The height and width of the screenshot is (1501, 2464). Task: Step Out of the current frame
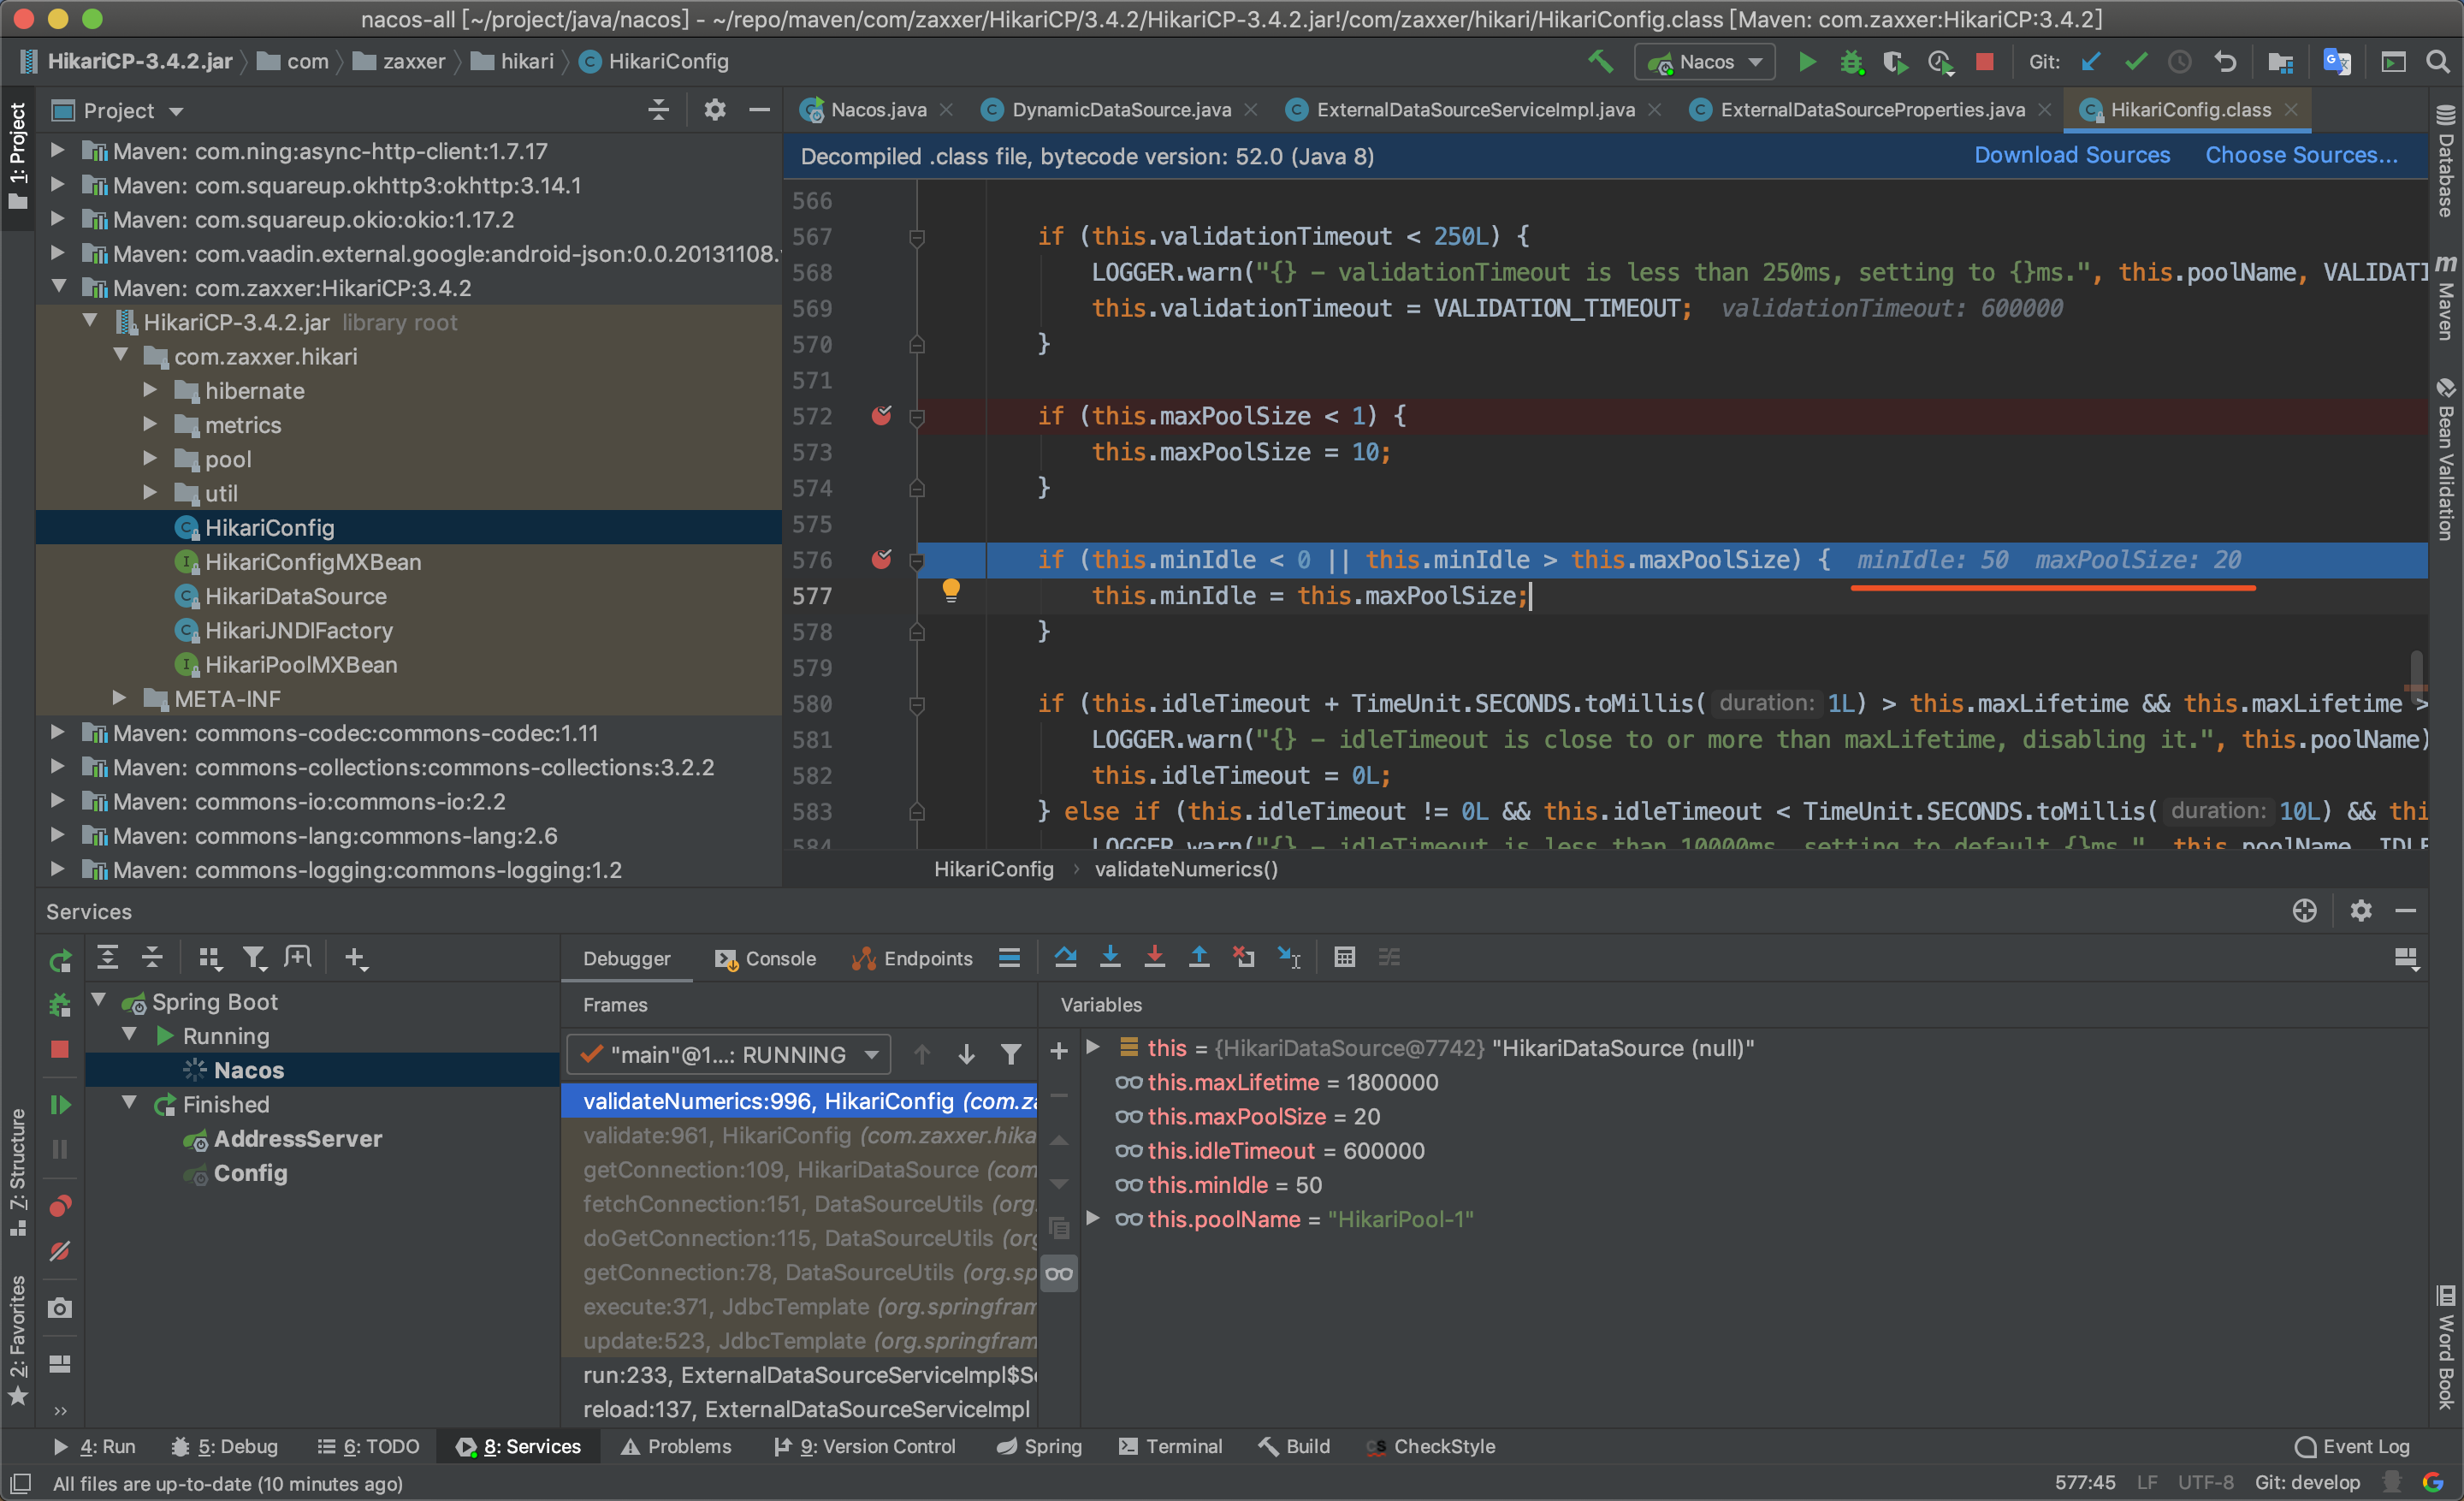tap(1199, 957)
